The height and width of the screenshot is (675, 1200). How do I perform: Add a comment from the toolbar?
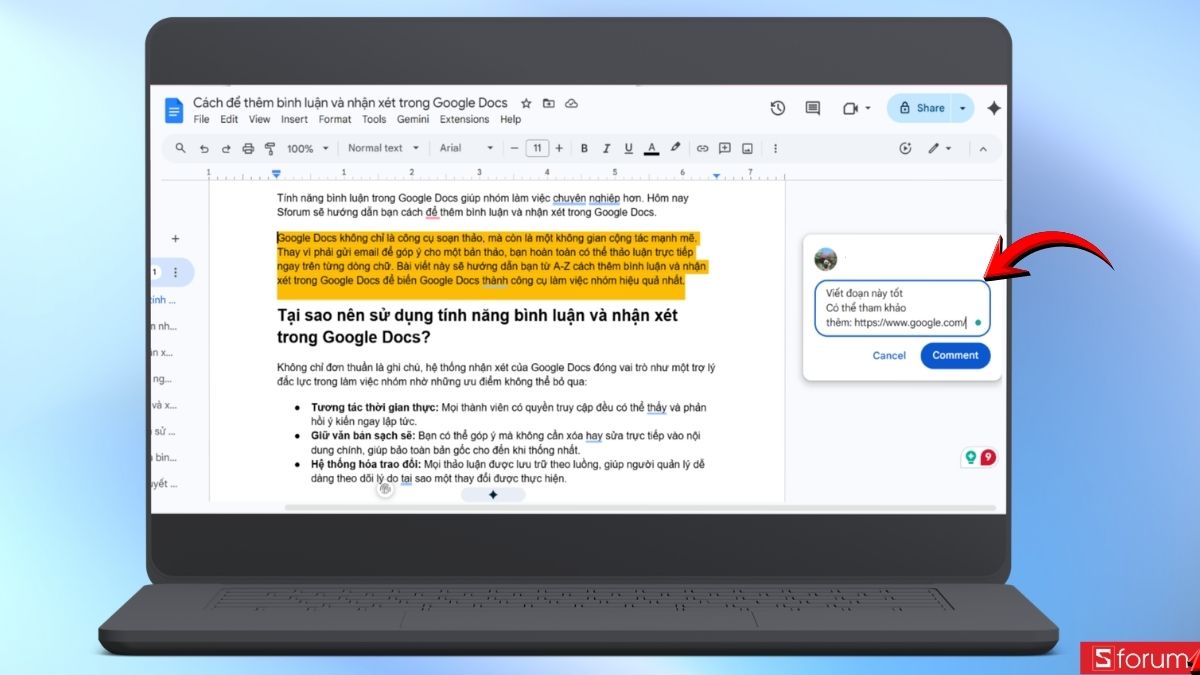click(725, 148)
